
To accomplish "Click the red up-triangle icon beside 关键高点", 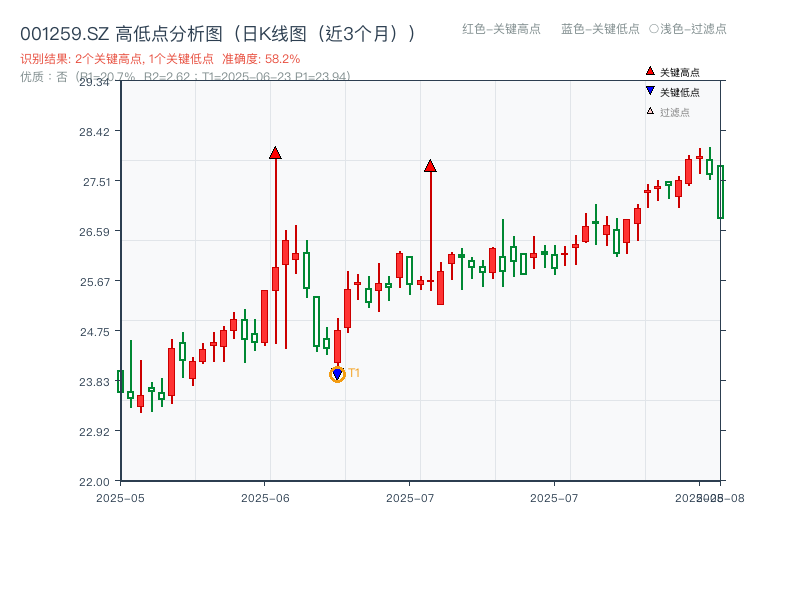I will (650, 71).
